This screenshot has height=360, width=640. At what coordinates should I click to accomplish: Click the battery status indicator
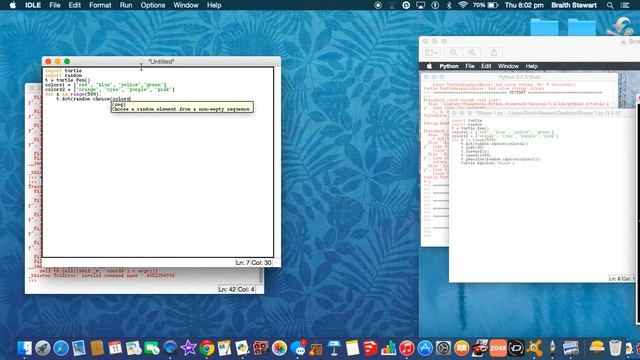pos(486,5)
